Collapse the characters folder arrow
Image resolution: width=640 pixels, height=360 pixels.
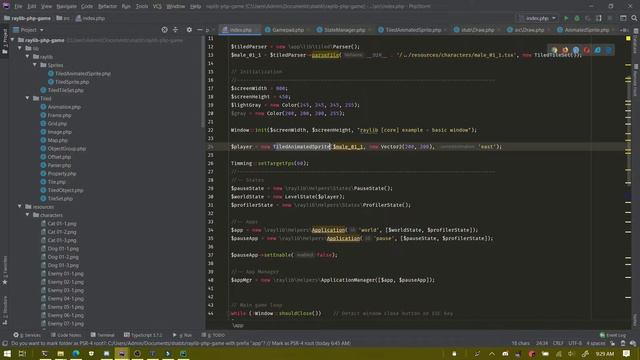(x=28, y=215)
